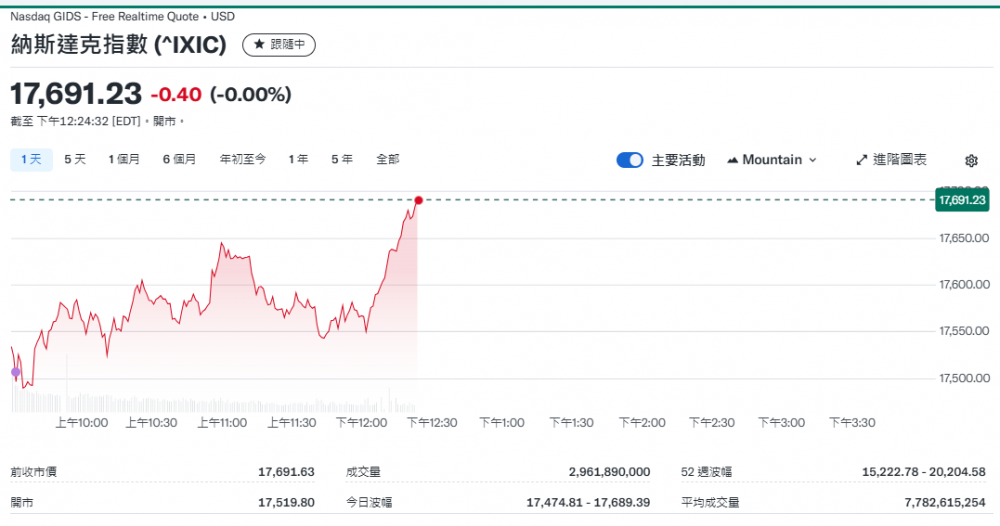Click the 成交量 volume label

tap(363, 472)
